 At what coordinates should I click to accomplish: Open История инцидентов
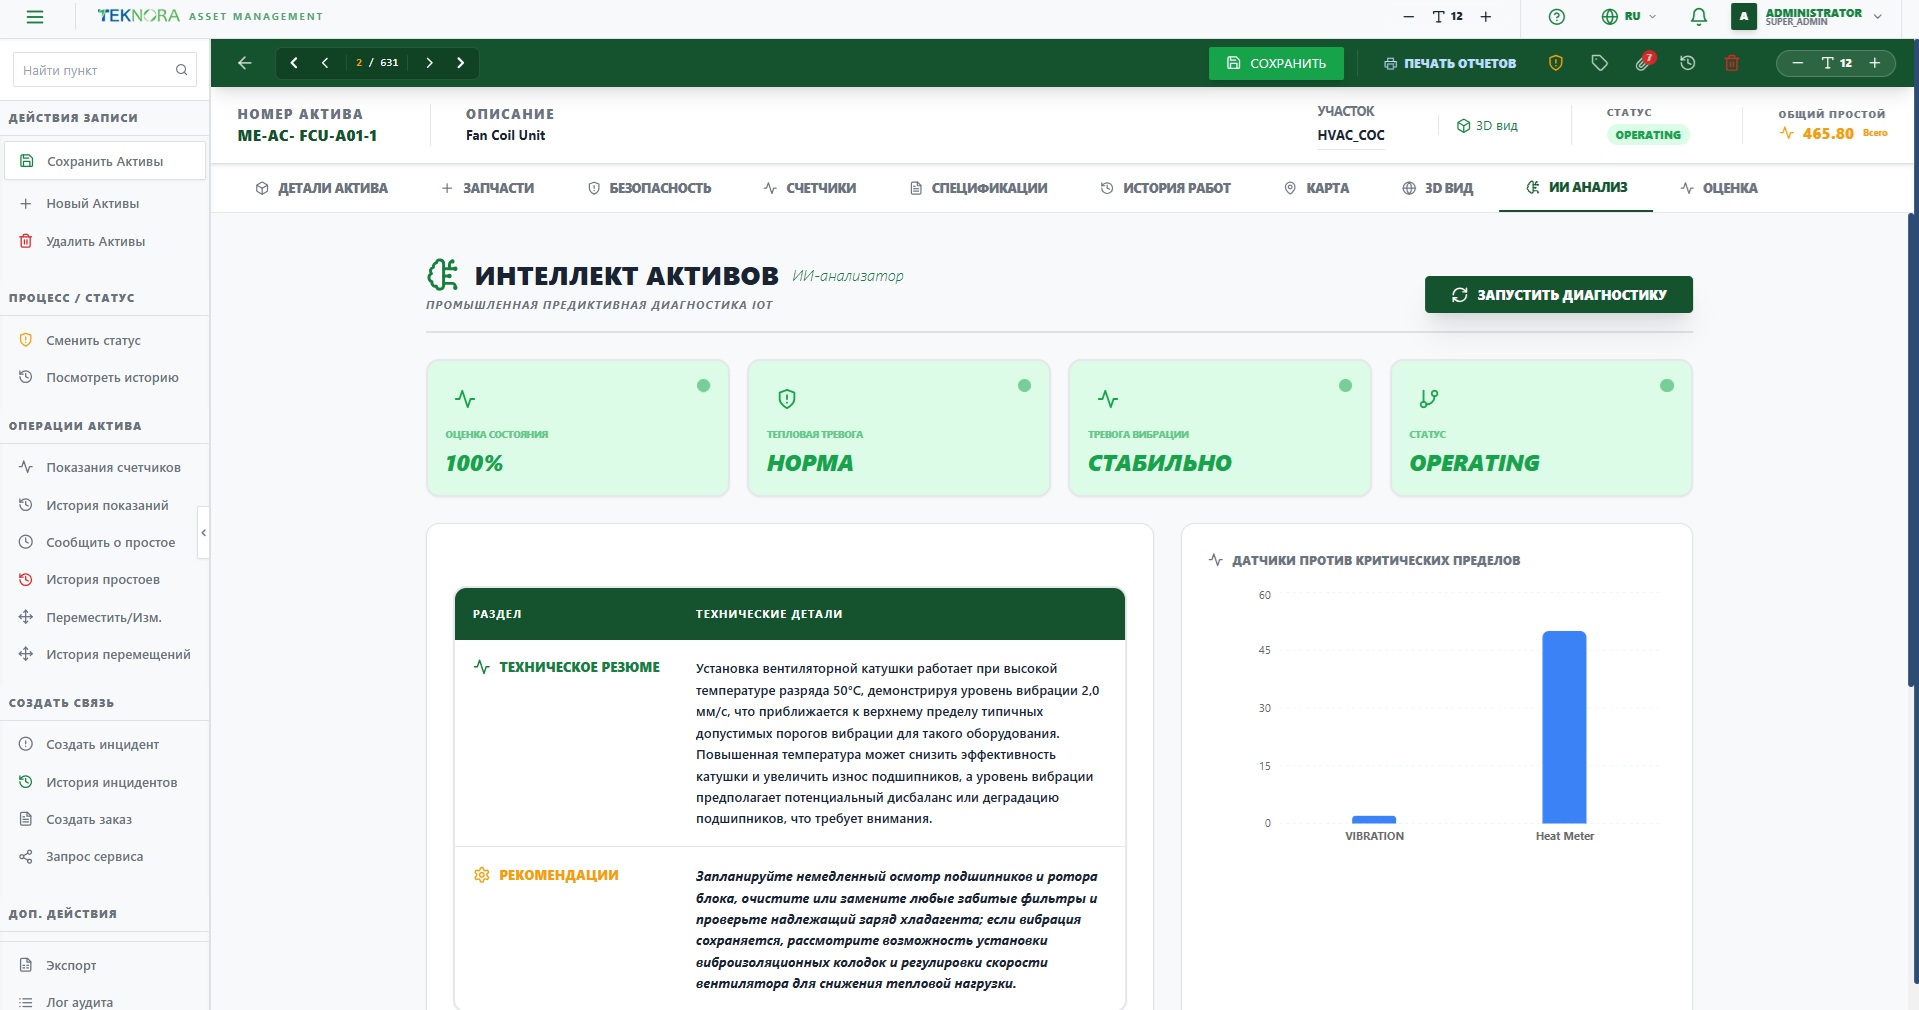[x=104, y=782]
